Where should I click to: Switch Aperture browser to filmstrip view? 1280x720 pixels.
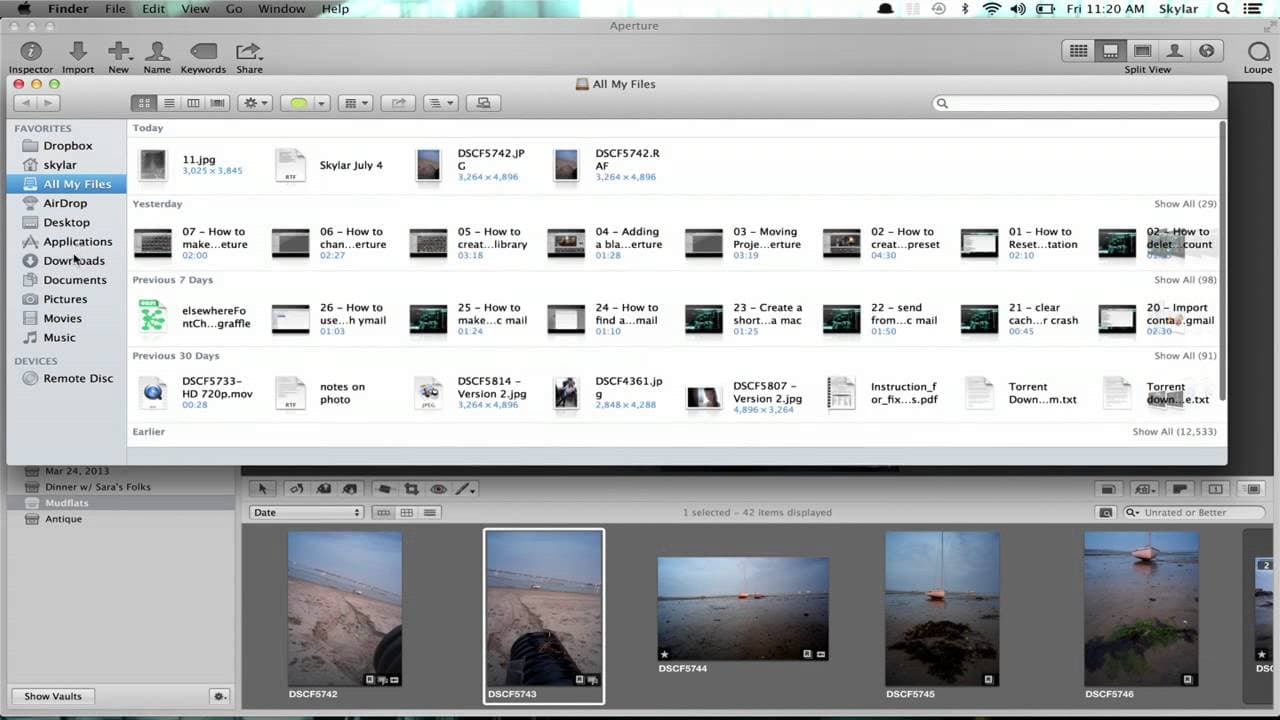[x=383, y=512]
